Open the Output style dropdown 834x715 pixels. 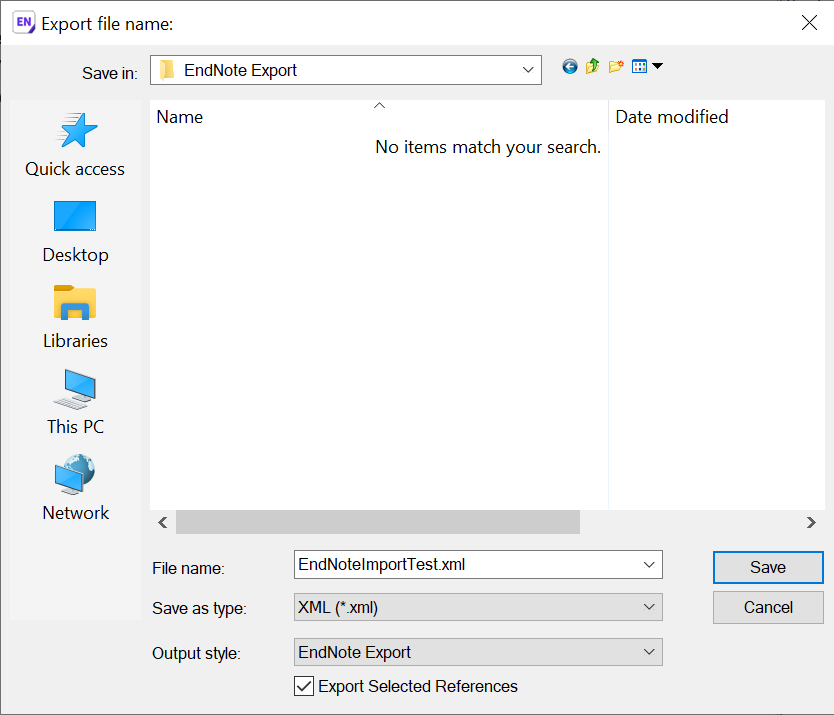648,652
